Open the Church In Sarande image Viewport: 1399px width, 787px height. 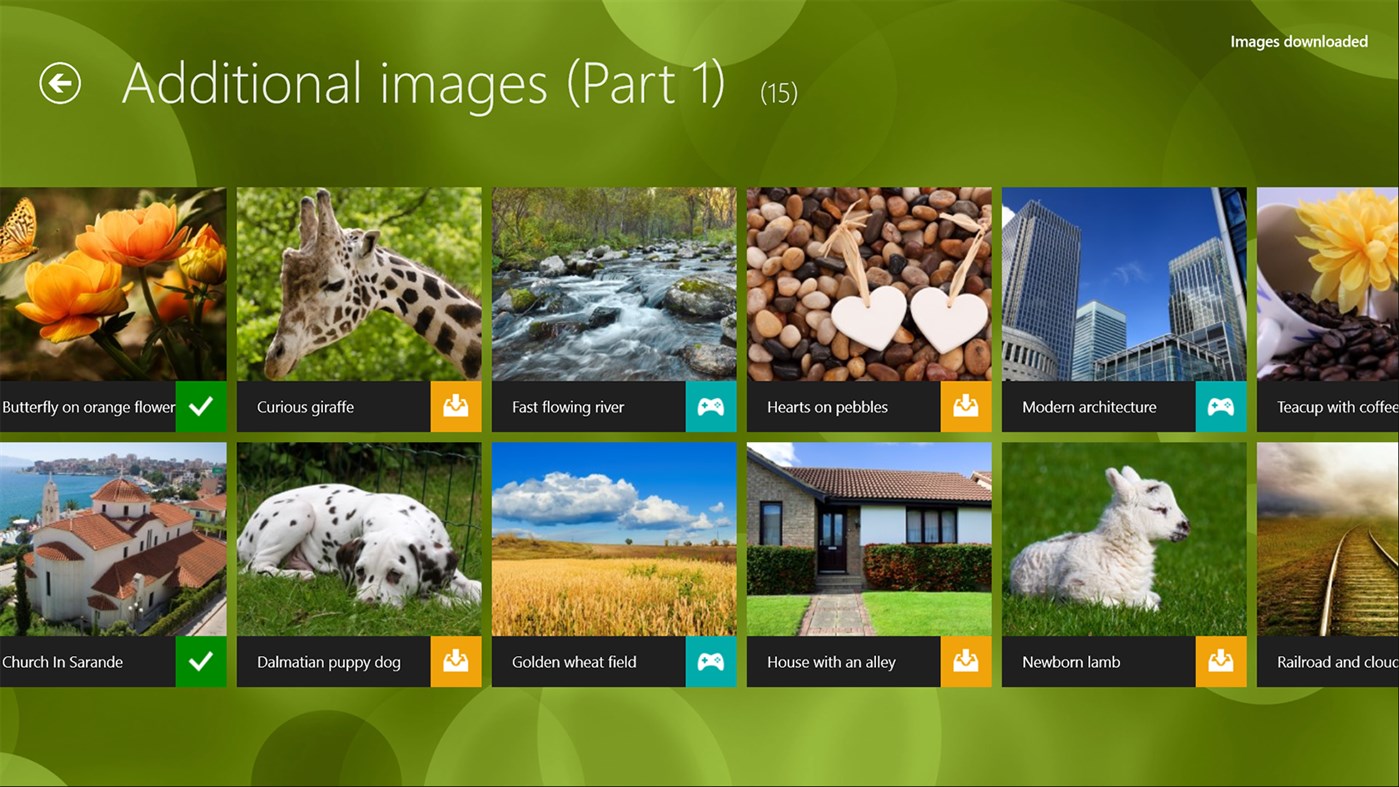113,539
